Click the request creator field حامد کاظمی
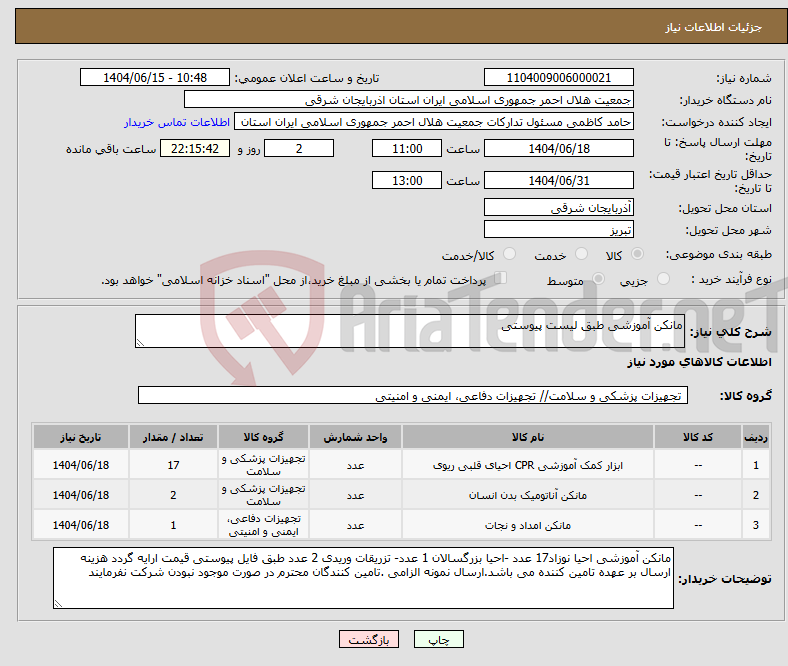 pos(434,122)
